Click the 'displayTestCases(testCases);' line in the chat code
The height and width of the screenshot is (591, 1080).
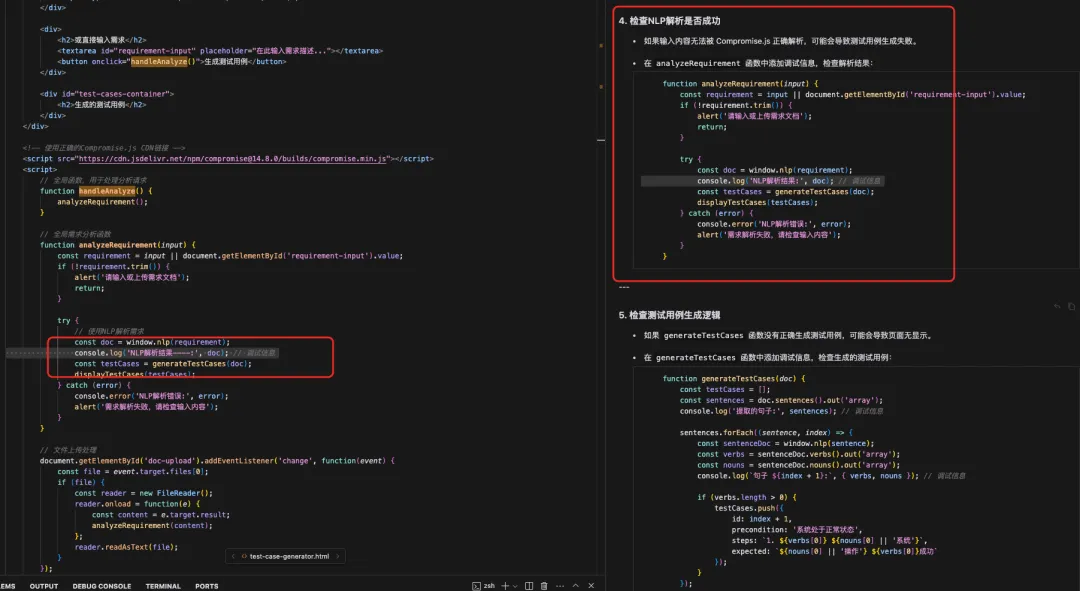757,203
